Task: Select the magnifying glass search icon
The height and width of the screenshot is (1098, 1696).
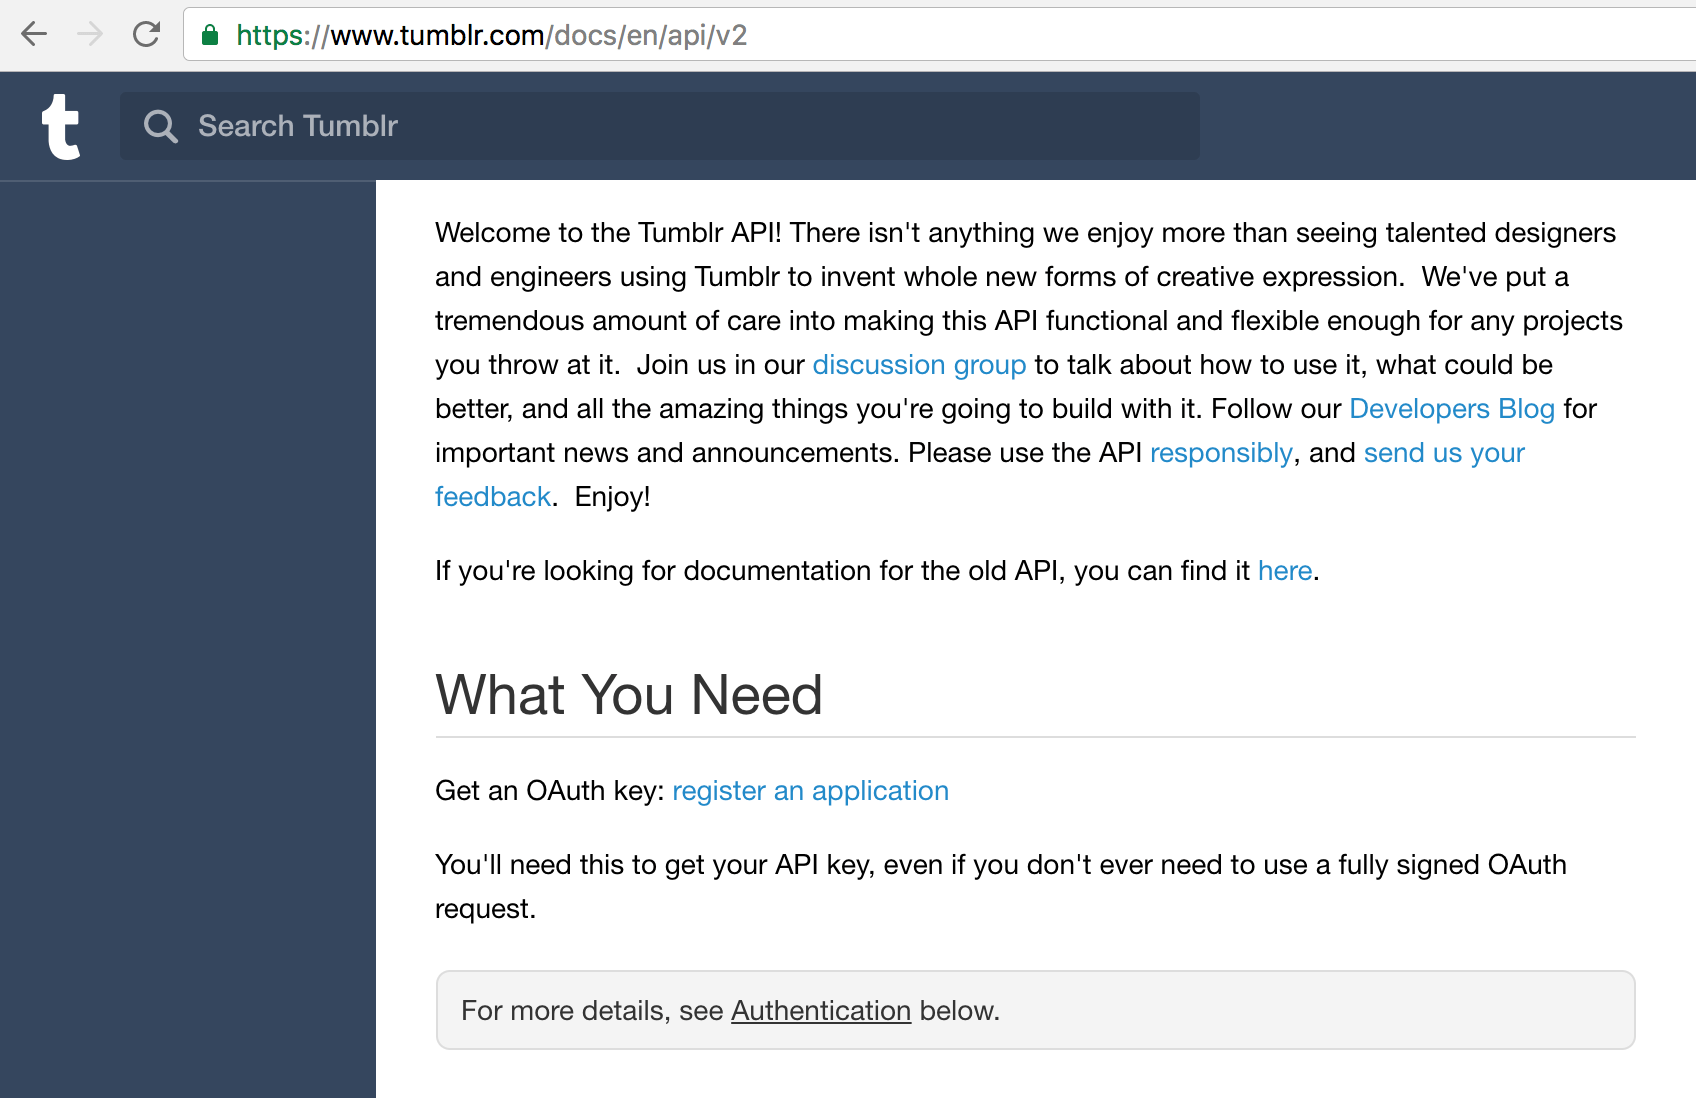Action: click(161, 126)
